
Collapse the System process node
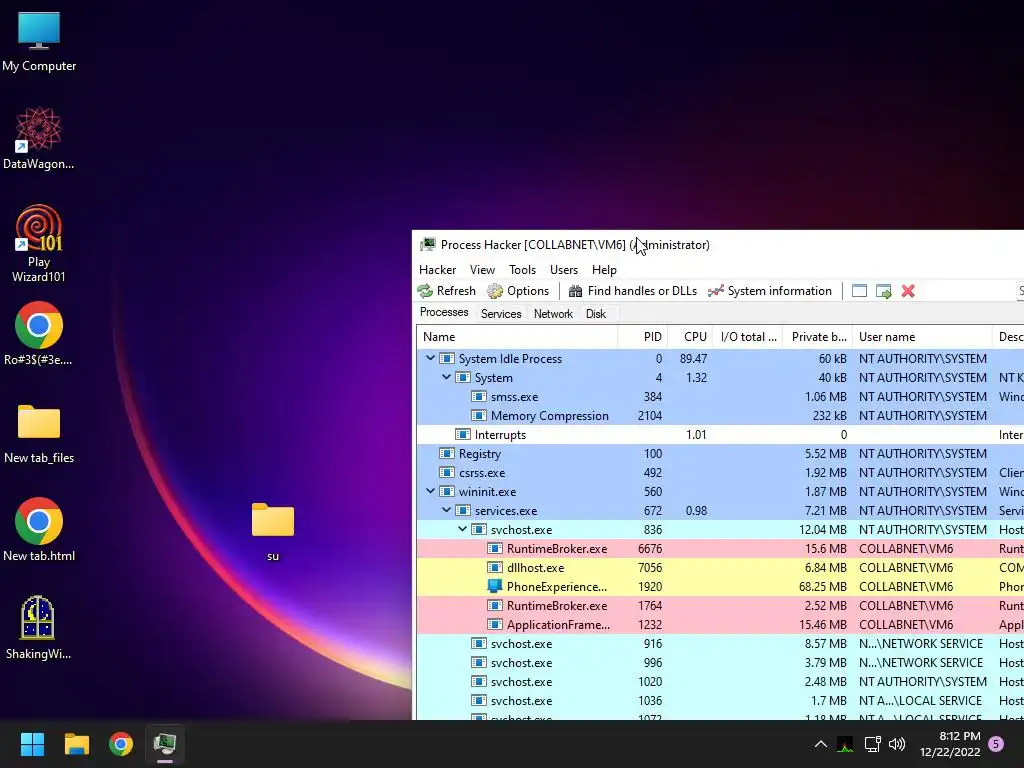point(447,377)
